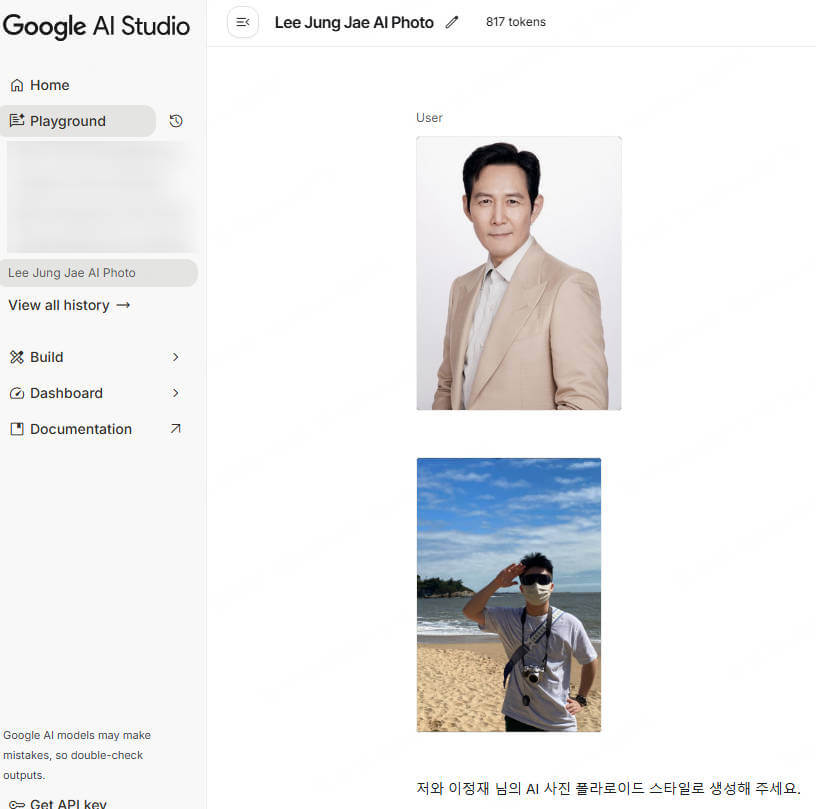Click the 817 tokens counter
The image size is (816, 809).
tap(516, 22)
